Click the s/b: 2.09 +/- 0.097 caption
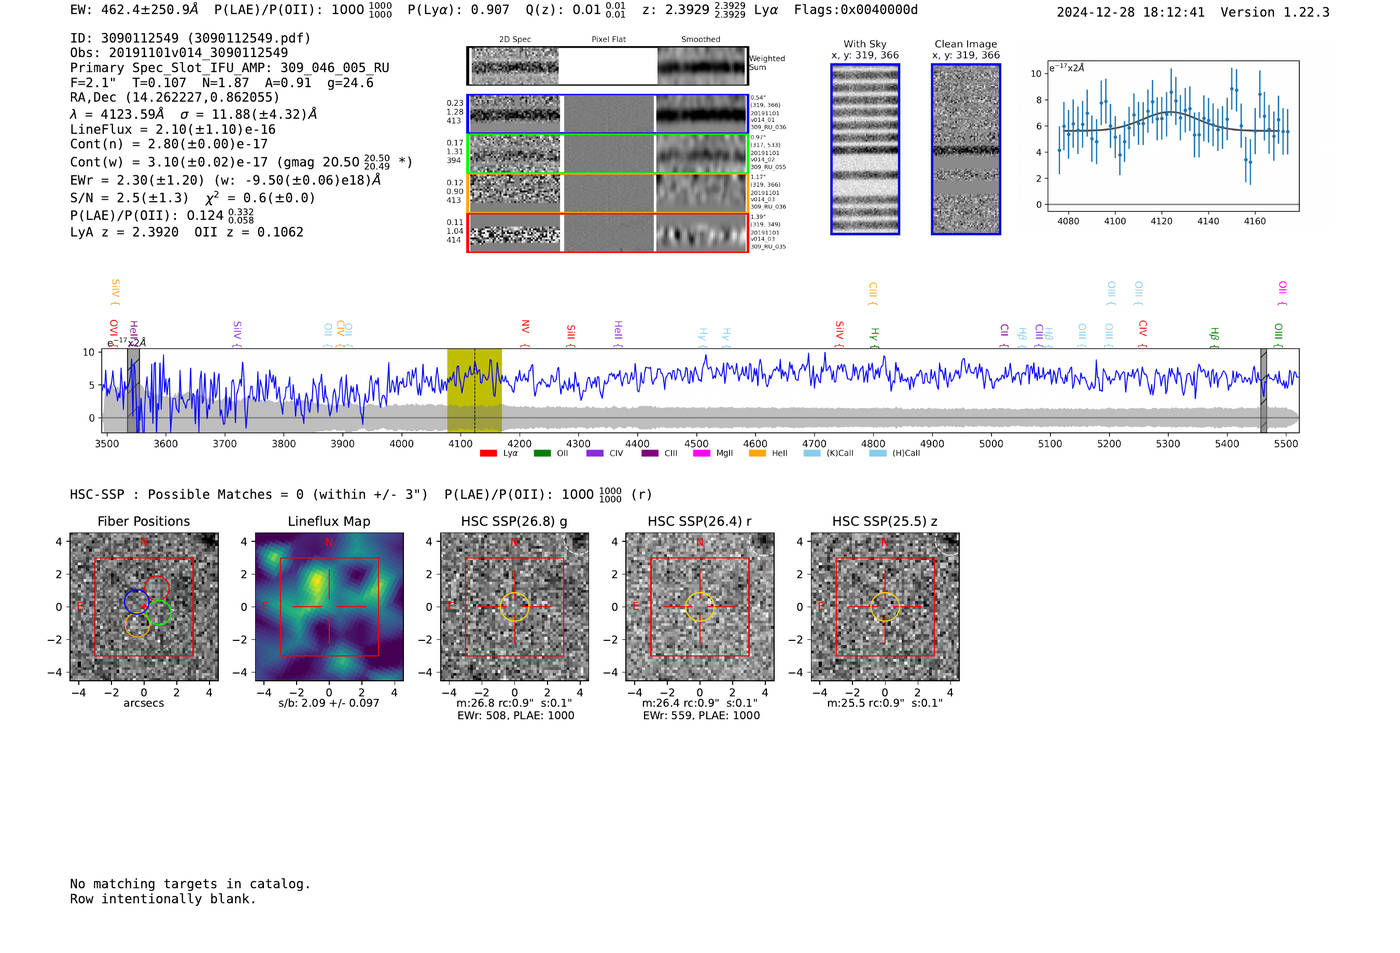The height and width of the screenshot is (953, 1400). click(x=329, y=703)
